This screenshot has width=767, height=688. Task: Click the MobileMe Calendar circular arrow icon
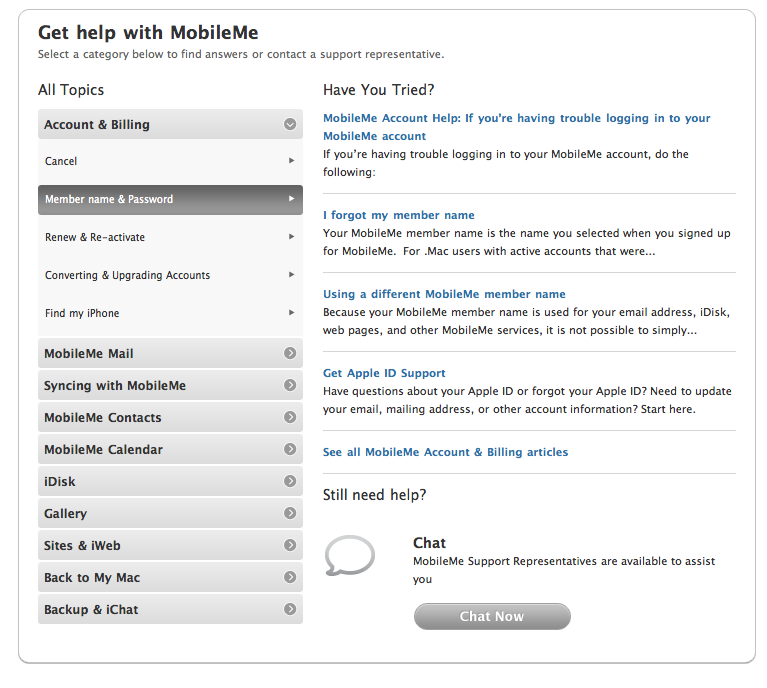[x=290, y=449]
